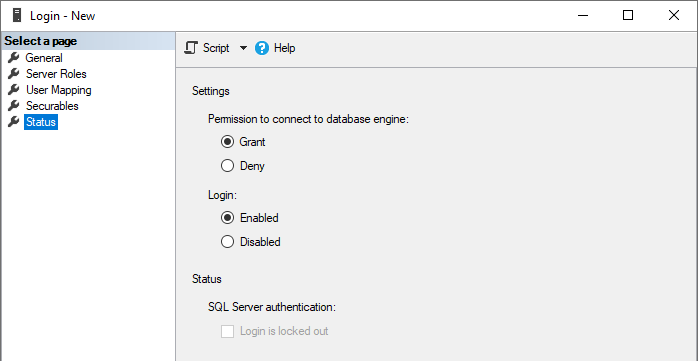This screenshot has height=361, width=698.
Task: Choose the Disabled login option
Action: click(227, 242)
